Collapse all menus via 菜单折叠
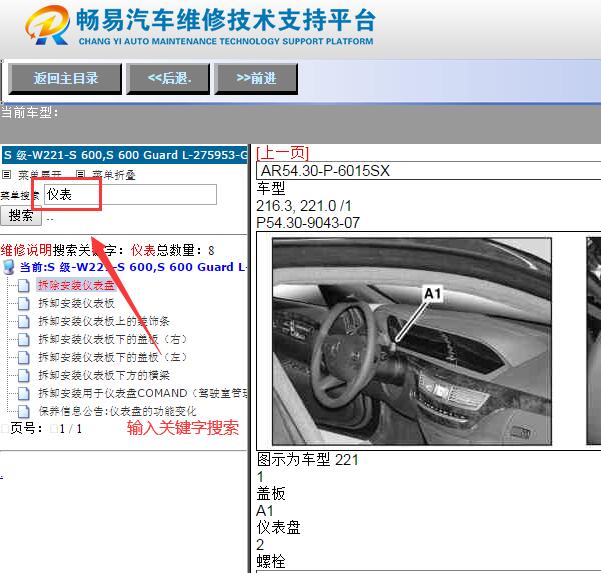The width and height of the screenshot is (601, 573). coord(114,175)
